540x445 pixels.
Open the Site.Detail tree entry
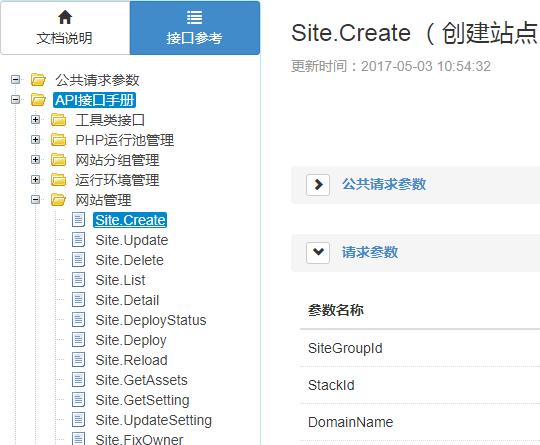pyautogui.click(x=127, y=300)
